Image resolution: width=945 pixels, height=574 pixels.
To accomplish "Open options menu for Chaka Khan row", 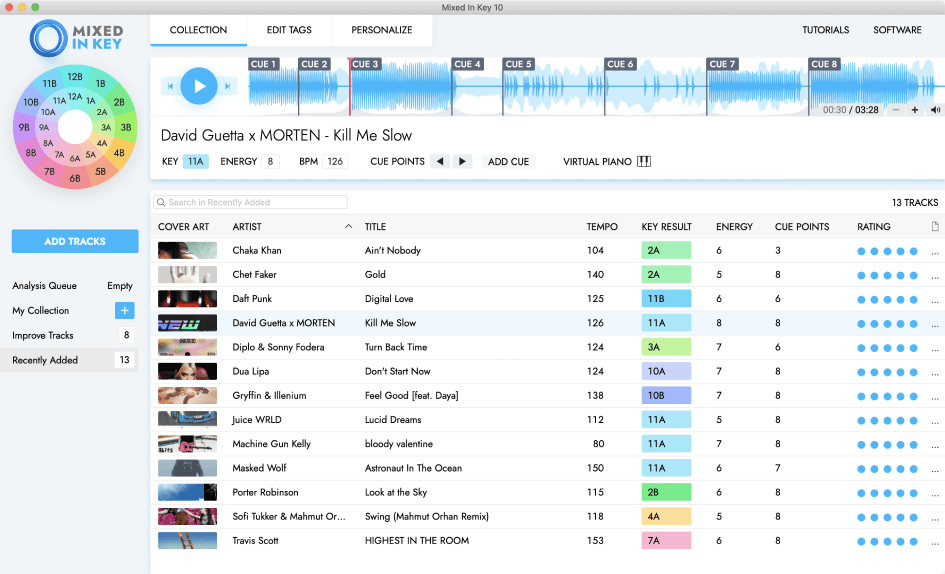I will 935,251.
